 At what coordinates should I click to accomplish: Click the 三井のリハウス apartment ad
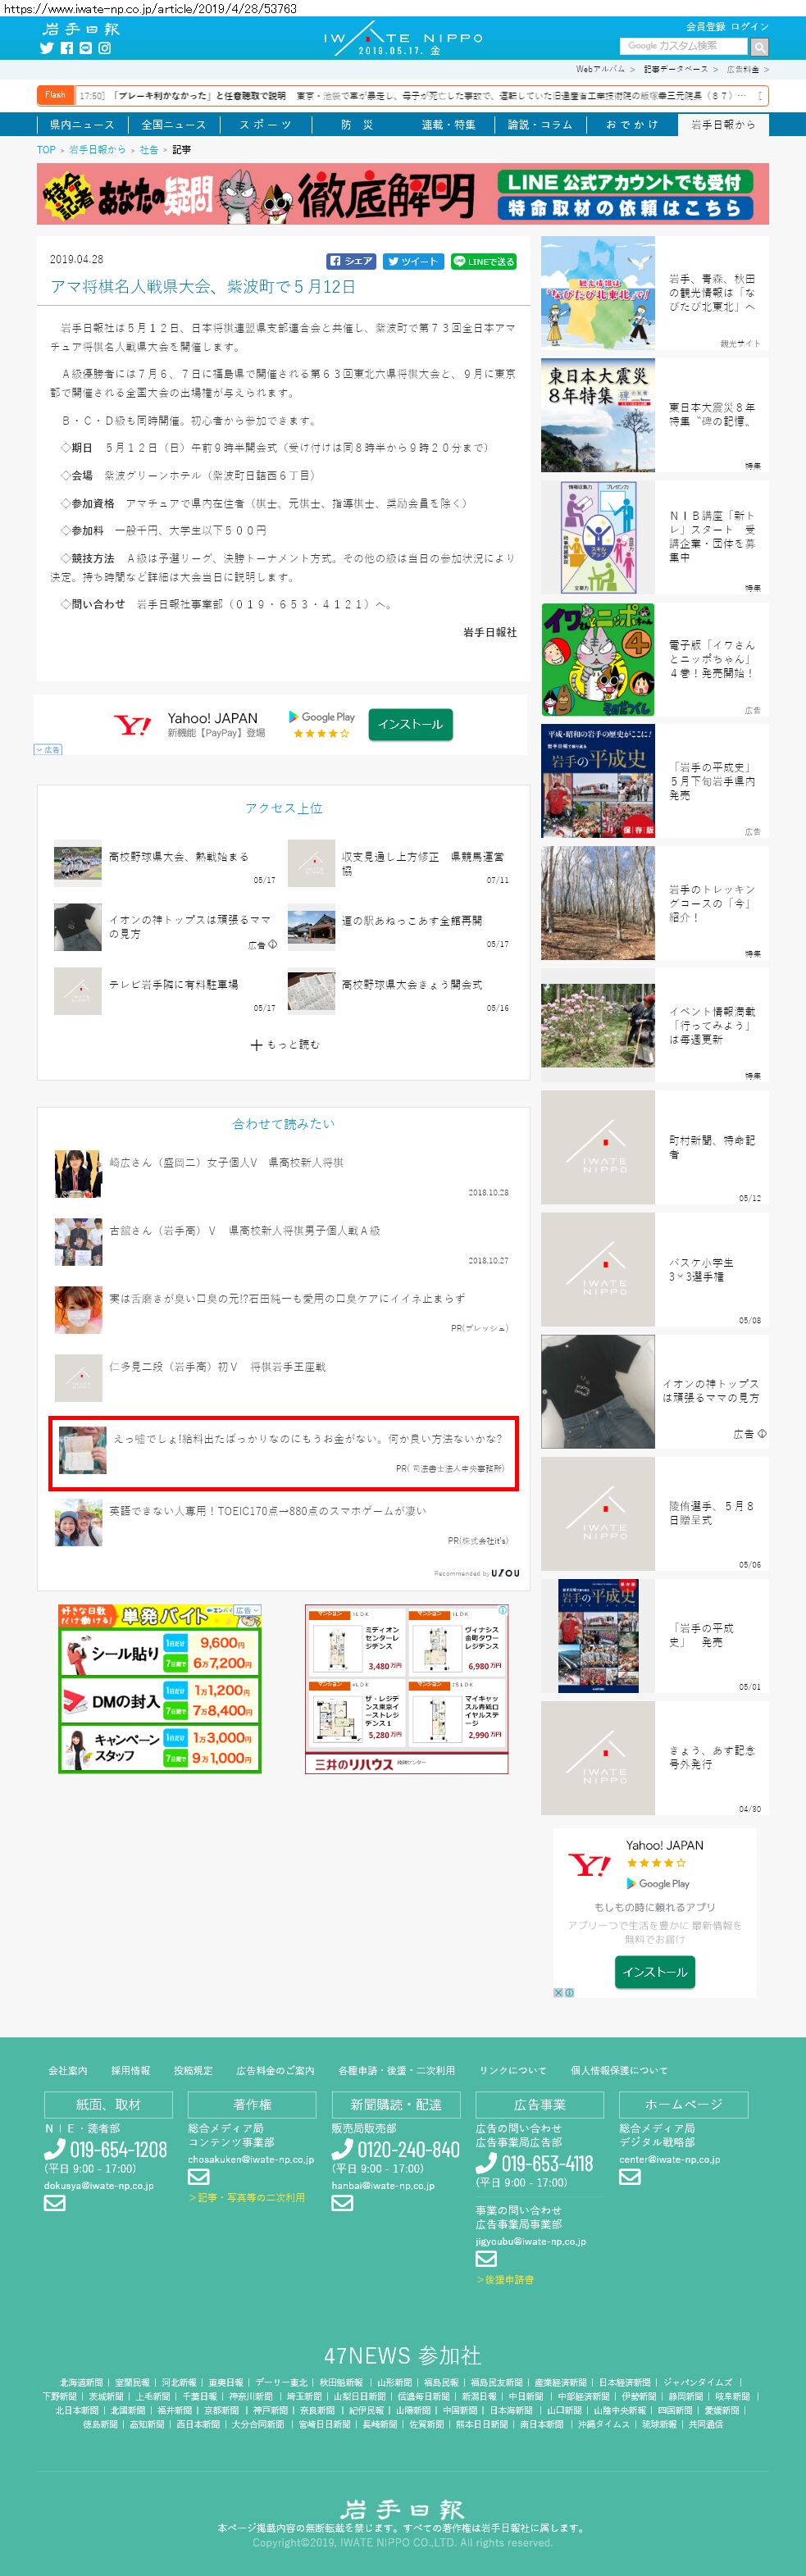pos(406,1689)
